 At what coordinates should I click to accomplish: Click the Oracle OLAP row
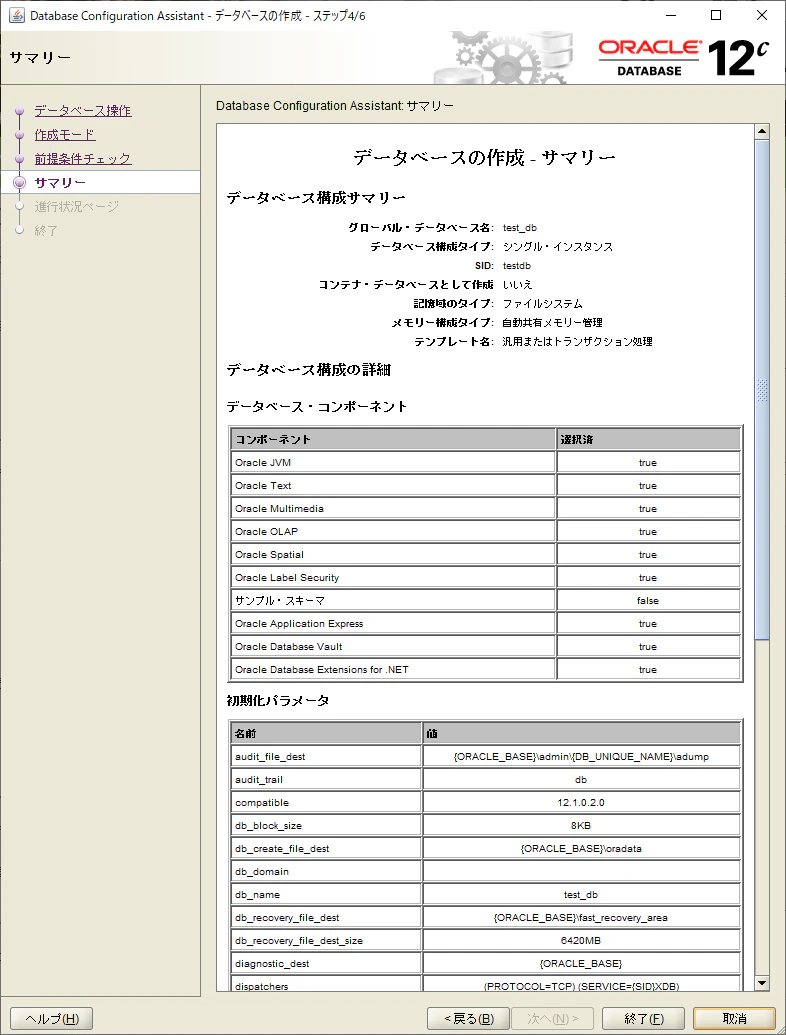click(x=486, y=531)
